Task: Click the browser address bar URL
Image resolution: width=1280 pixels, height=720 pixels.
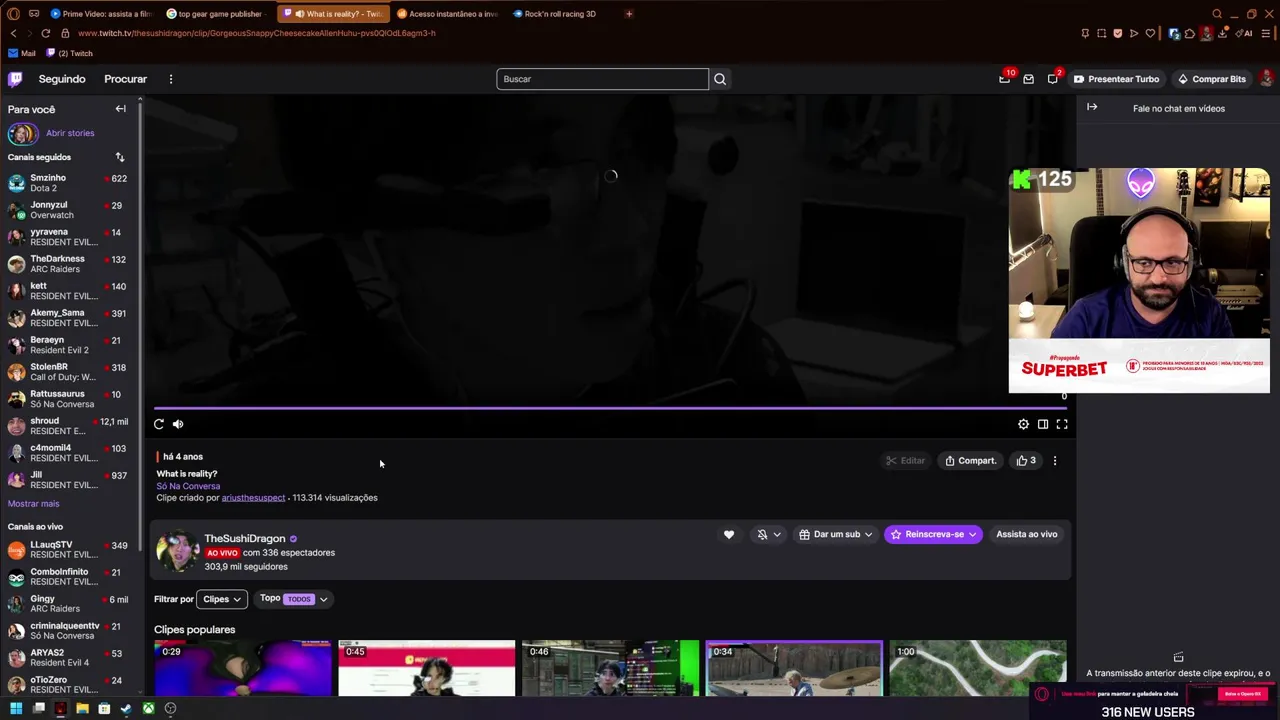Action: 256,33
